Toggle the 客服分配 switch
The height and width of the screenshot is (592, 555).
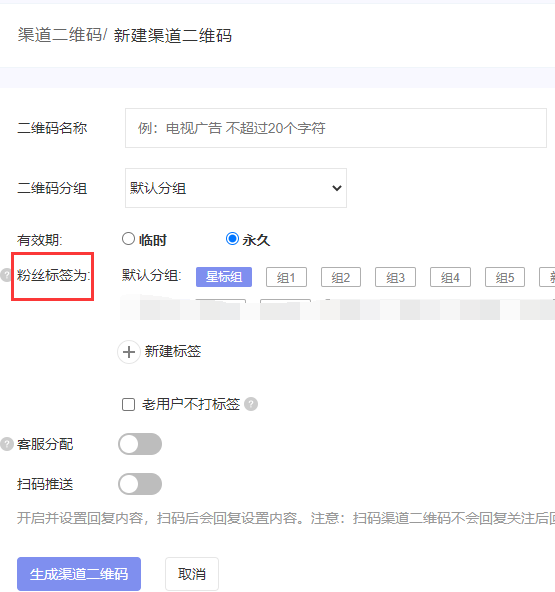click(x=140, y=444)
